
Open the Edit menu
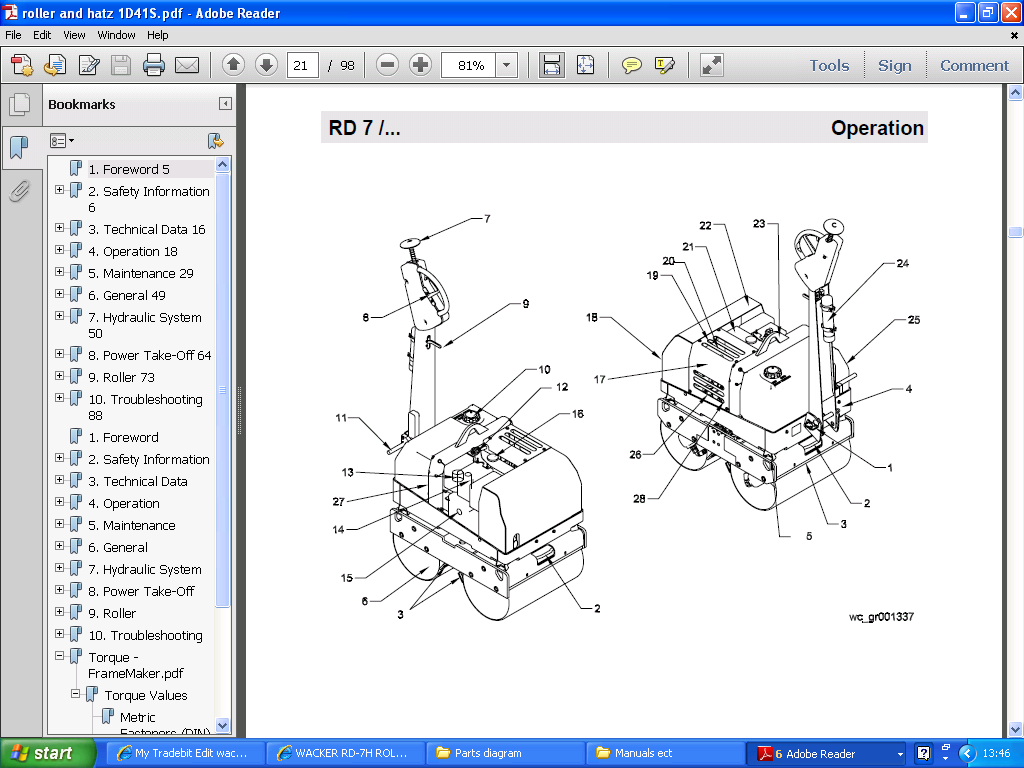[42, 35]
